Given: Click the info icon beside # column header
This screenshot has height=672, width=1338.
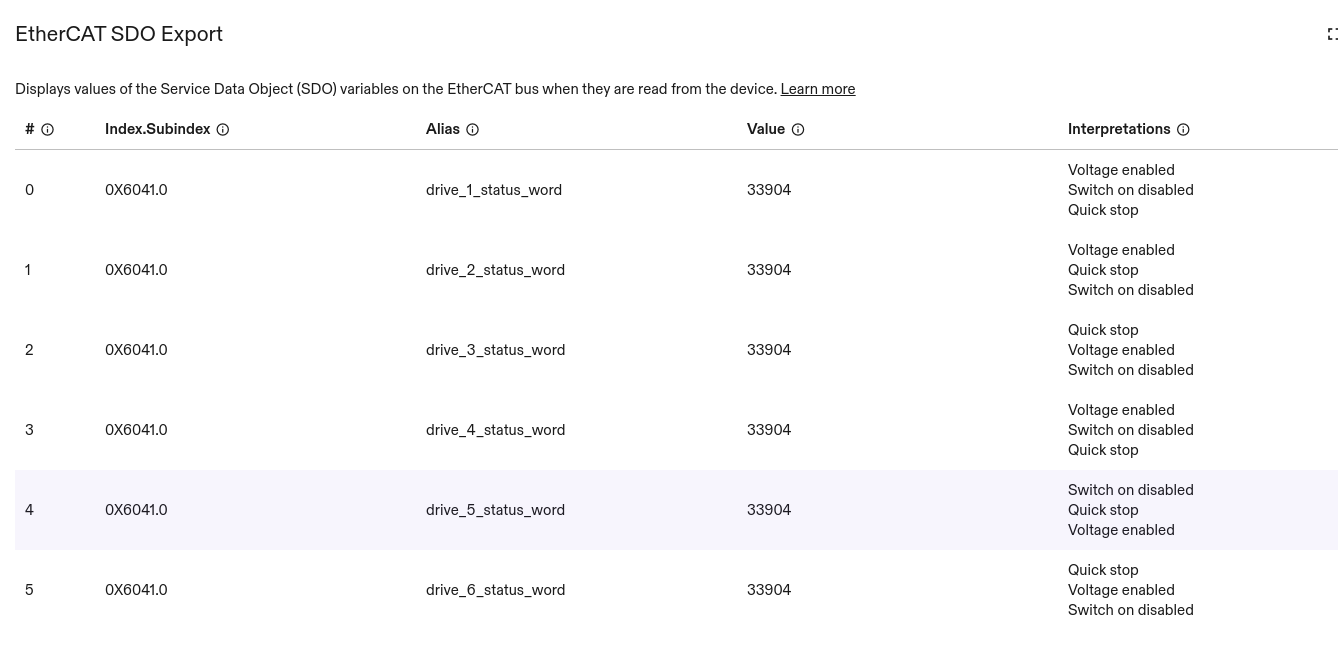Looking at the screenshot, I should (47, 129).
